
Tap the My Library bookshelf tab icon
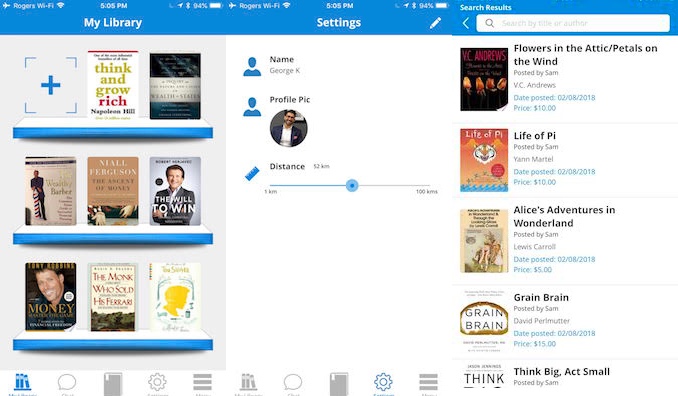[x=22, y=382]
